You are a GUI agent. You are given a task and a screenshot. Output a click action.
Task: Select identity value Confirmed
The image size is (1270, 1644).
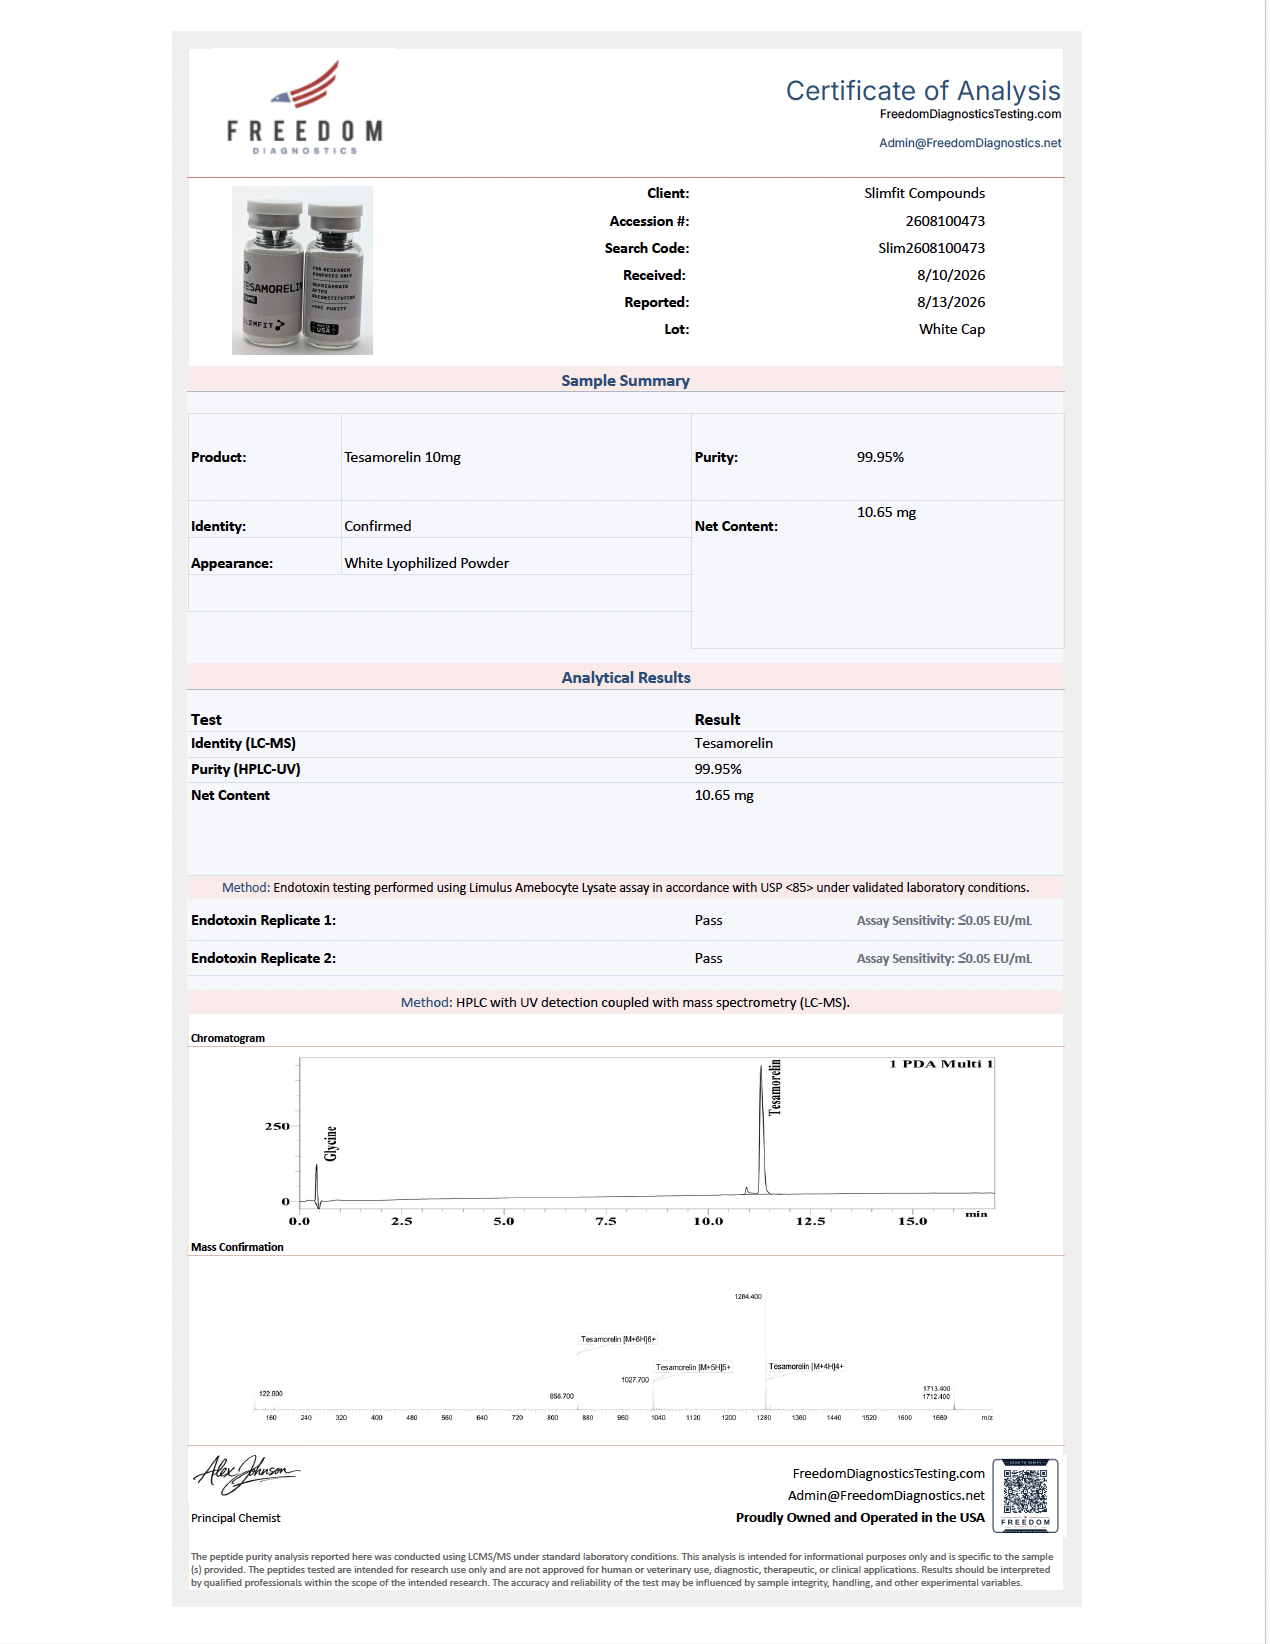pyautogui.click(x=377, y=526)
